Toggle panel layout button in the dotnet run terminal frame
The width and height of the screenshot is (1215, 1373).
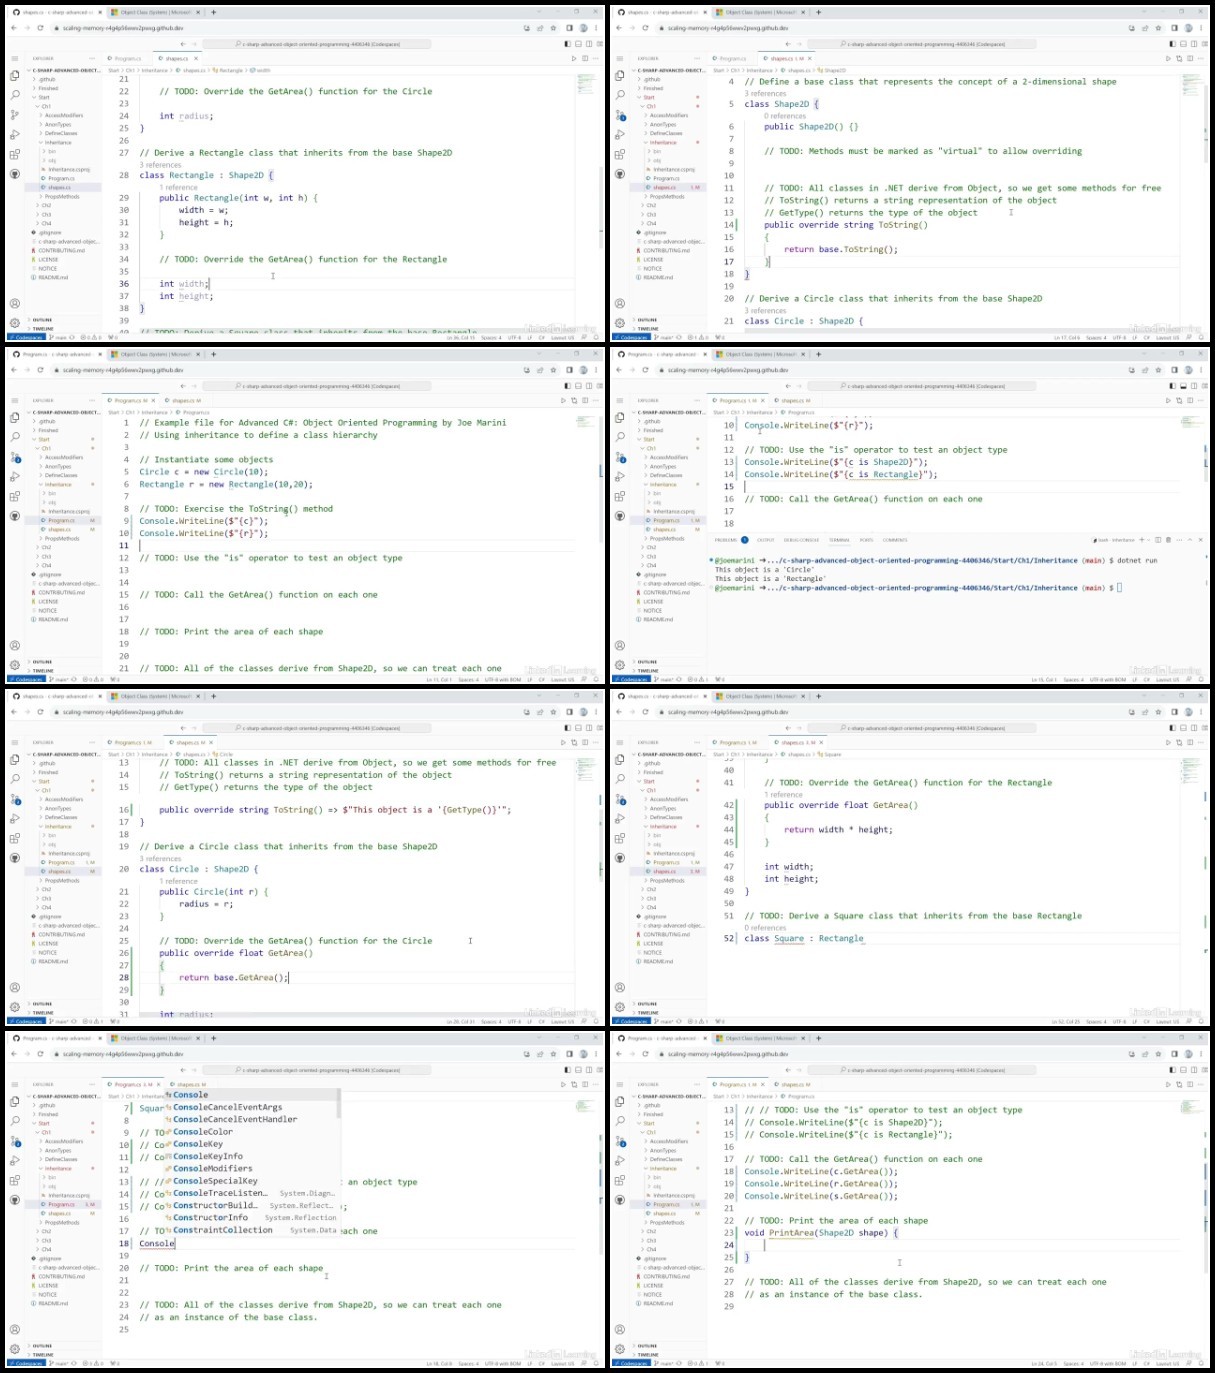[x=1183, y=386]
